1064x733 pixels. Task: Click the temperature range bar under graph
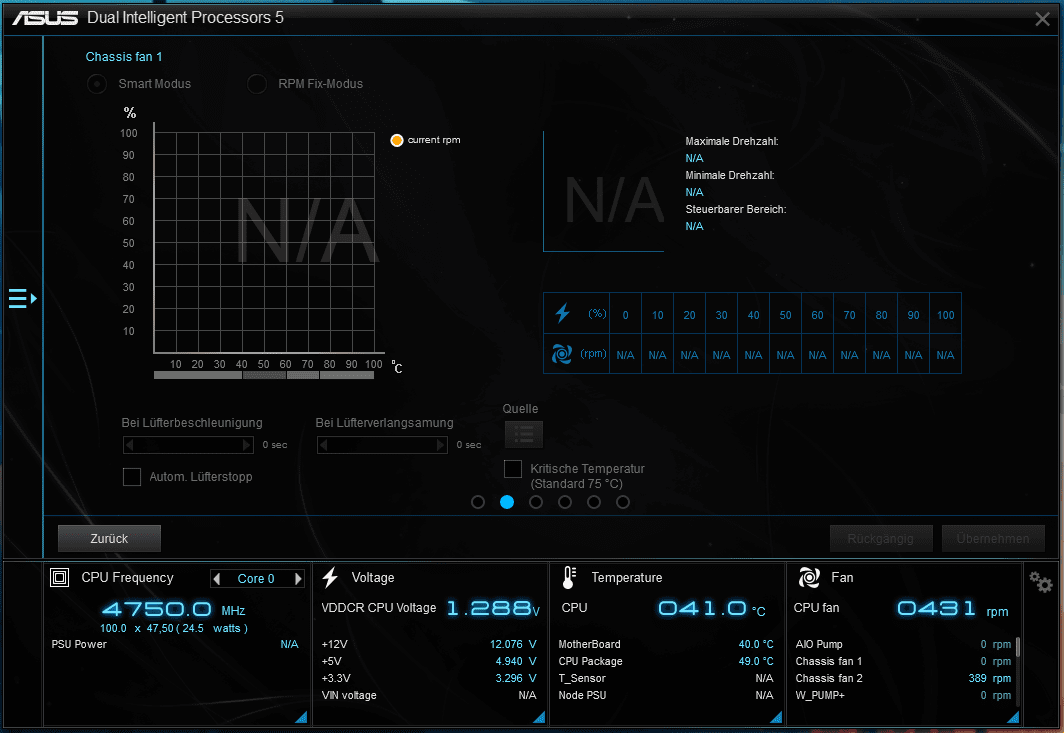[x=264, y=375]
